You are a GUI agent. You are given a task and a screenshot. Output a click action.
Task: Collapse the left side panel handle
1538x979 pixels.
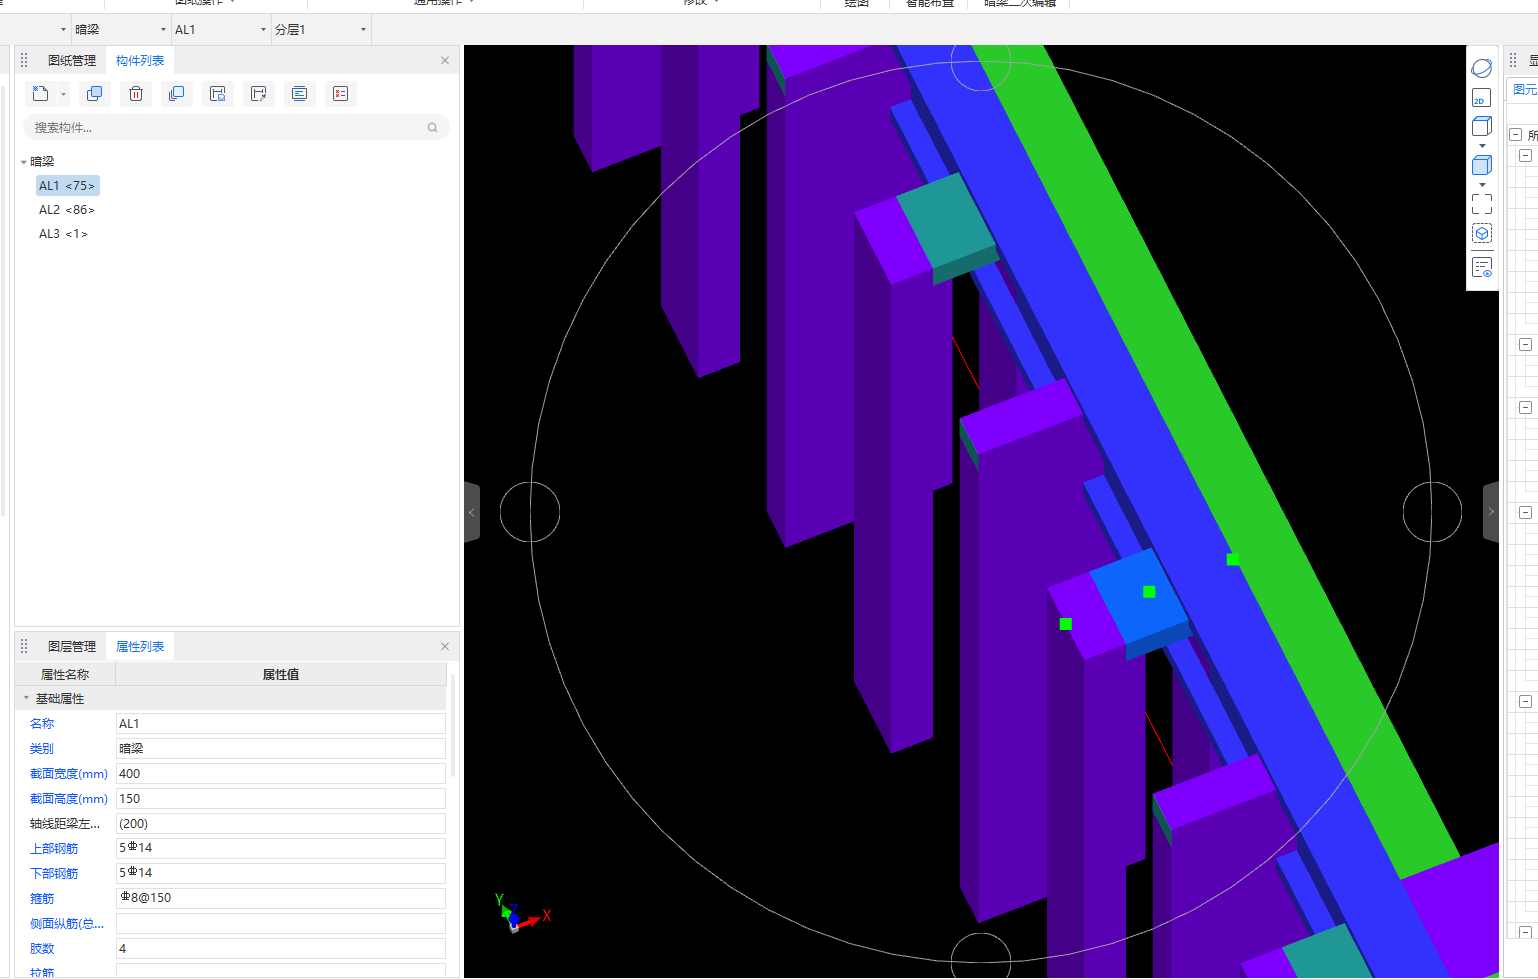[472, 512]
